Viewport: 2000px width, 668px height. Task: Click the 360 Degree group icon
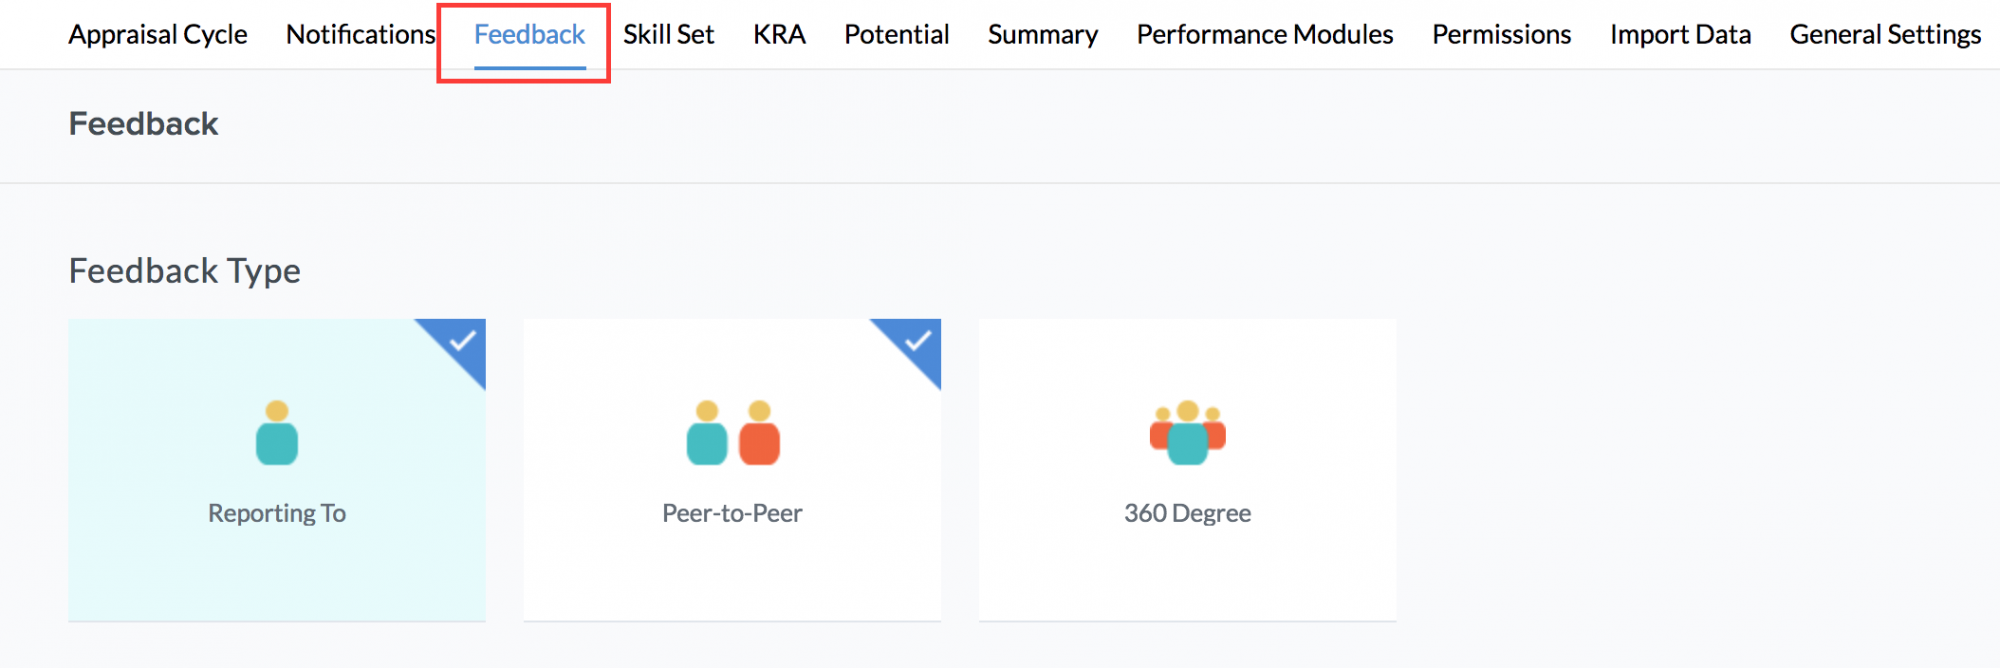(1187, 433)
